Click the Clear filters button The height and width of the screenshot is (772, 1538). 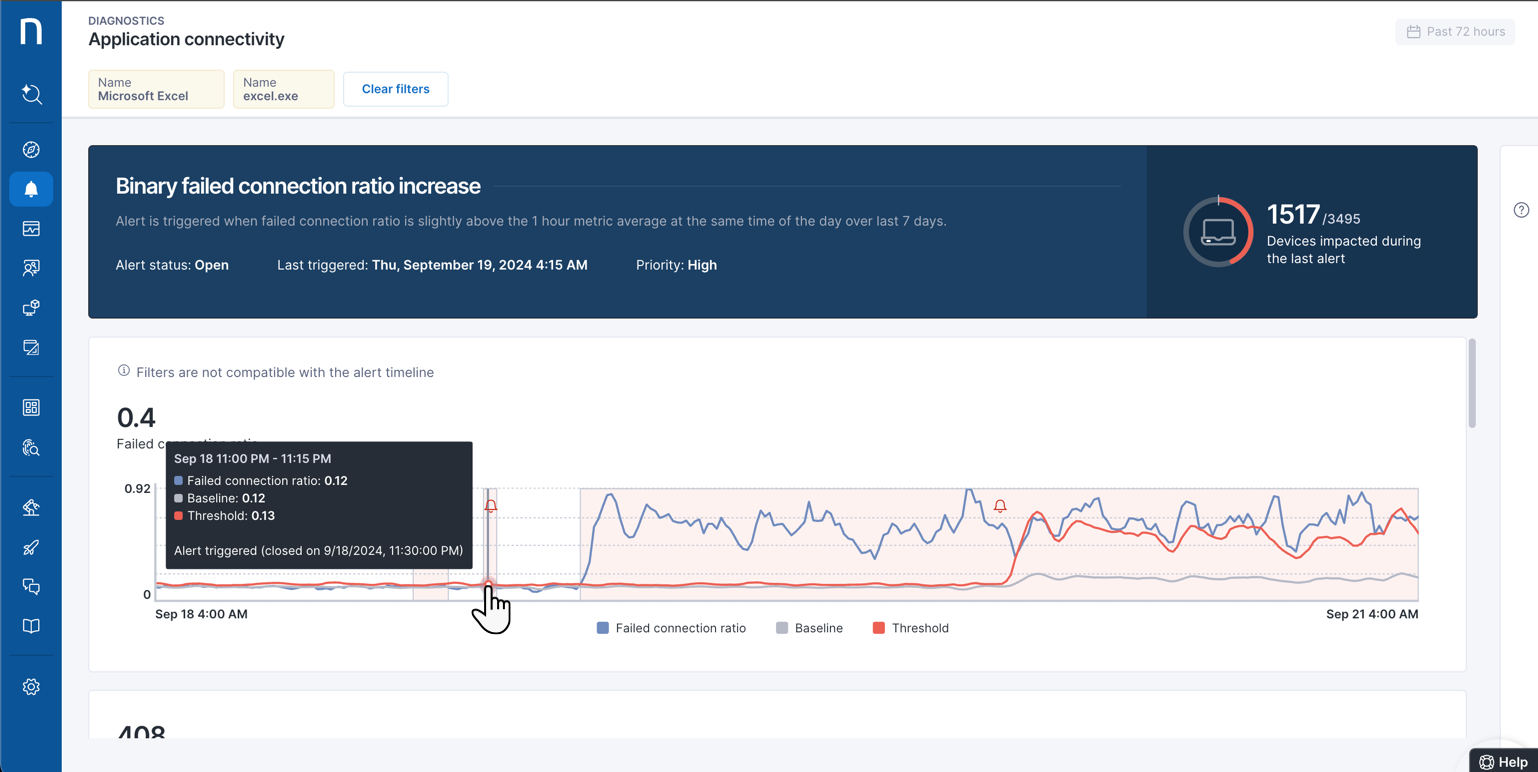(396, 89)
